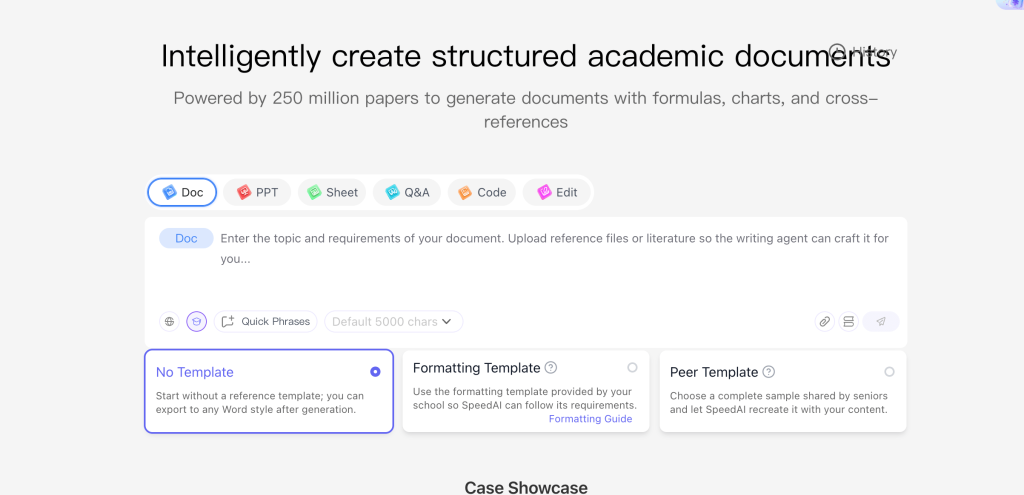Screen dimensions: 1024x495
Task: Click the Peer Template help question icon
Action: point(769,372)
